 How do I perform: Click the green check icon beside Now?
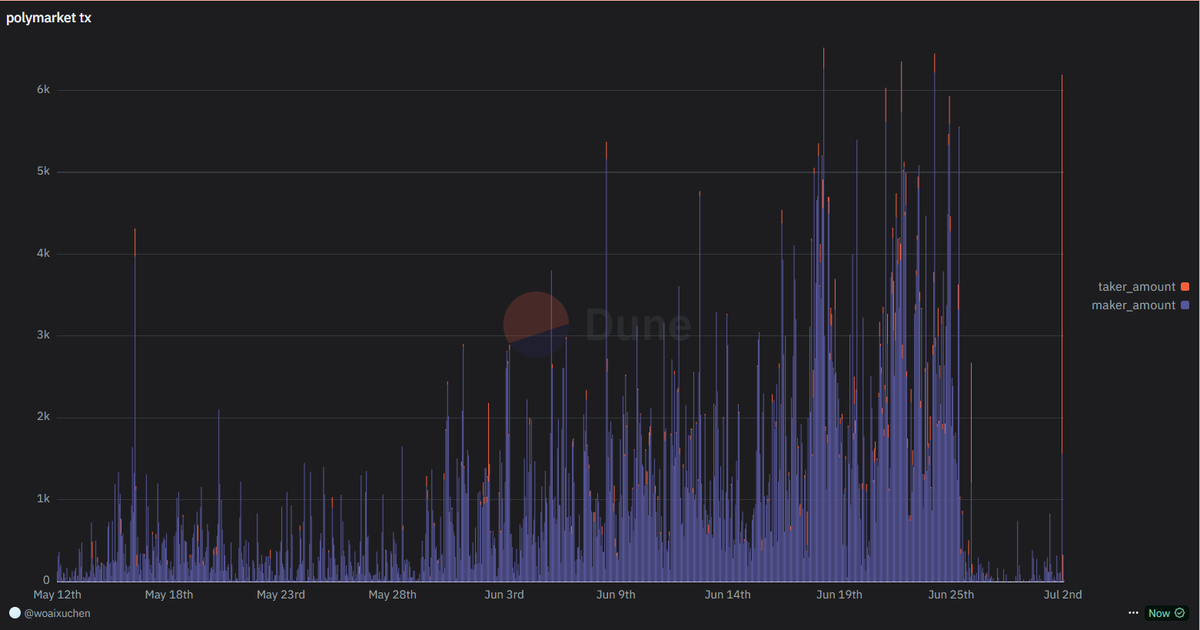(x=1179, y=613)
